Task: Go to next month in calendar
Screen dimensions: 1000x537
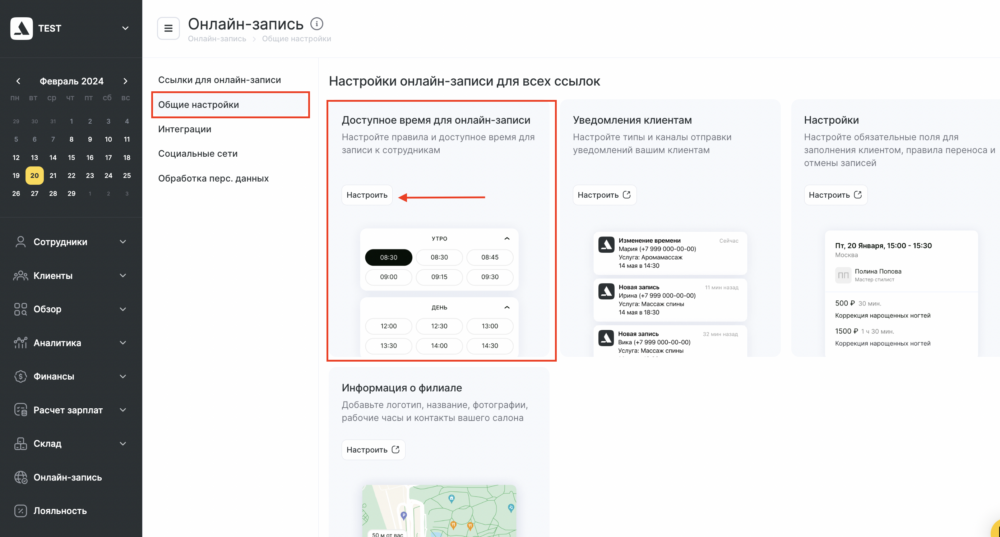Action: pos(125,81)
